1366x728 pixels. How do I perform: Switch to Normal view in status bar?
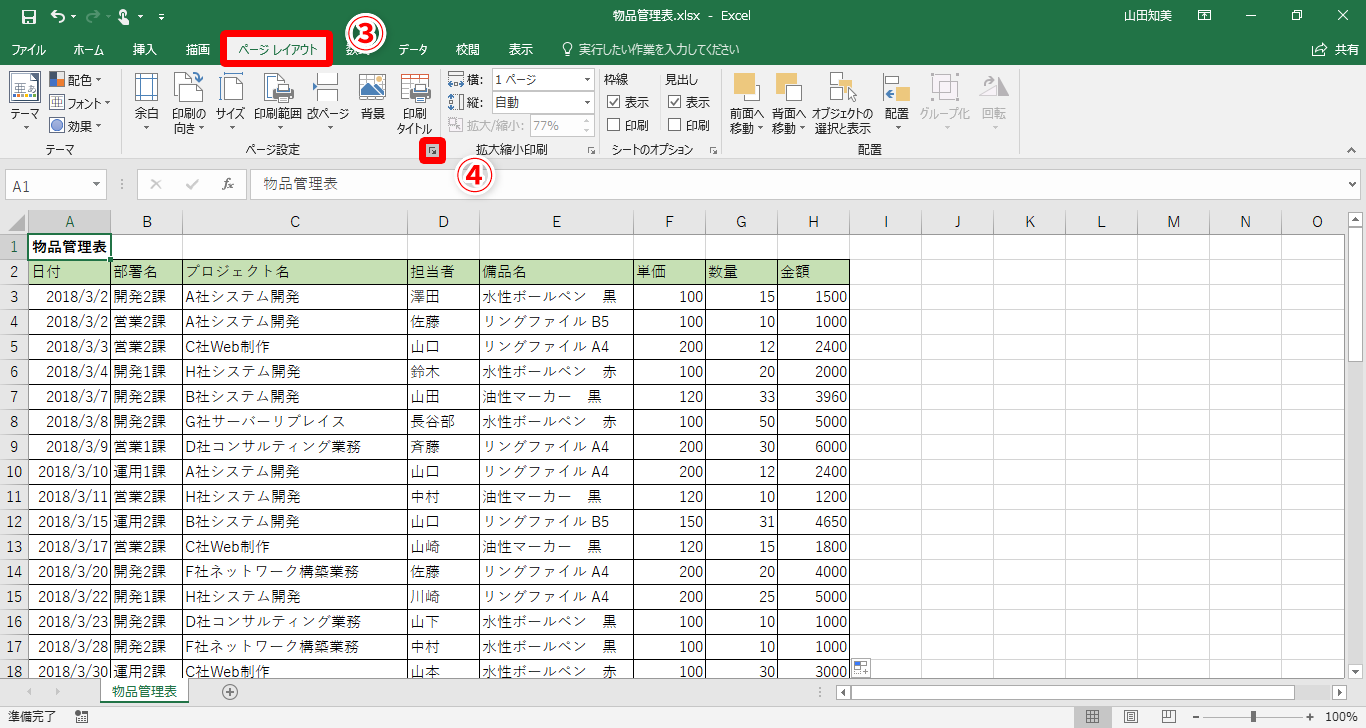pyautogui.click(x=1093, y=717)
